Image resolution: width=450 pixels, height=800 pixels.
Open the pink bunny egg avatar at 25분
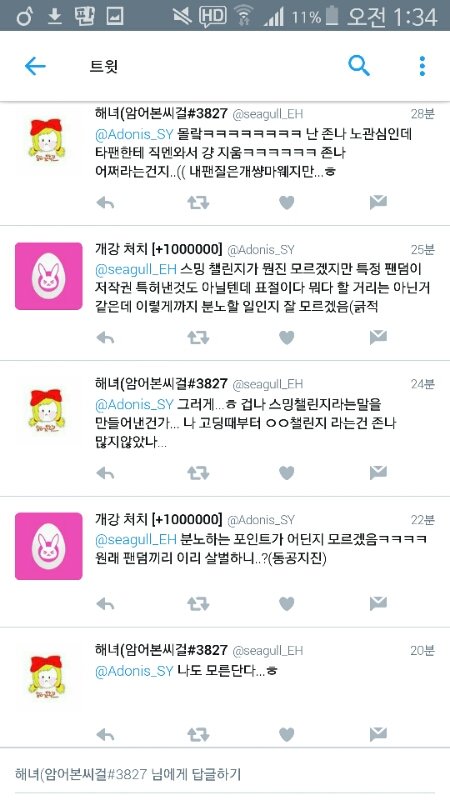point(48,276)
